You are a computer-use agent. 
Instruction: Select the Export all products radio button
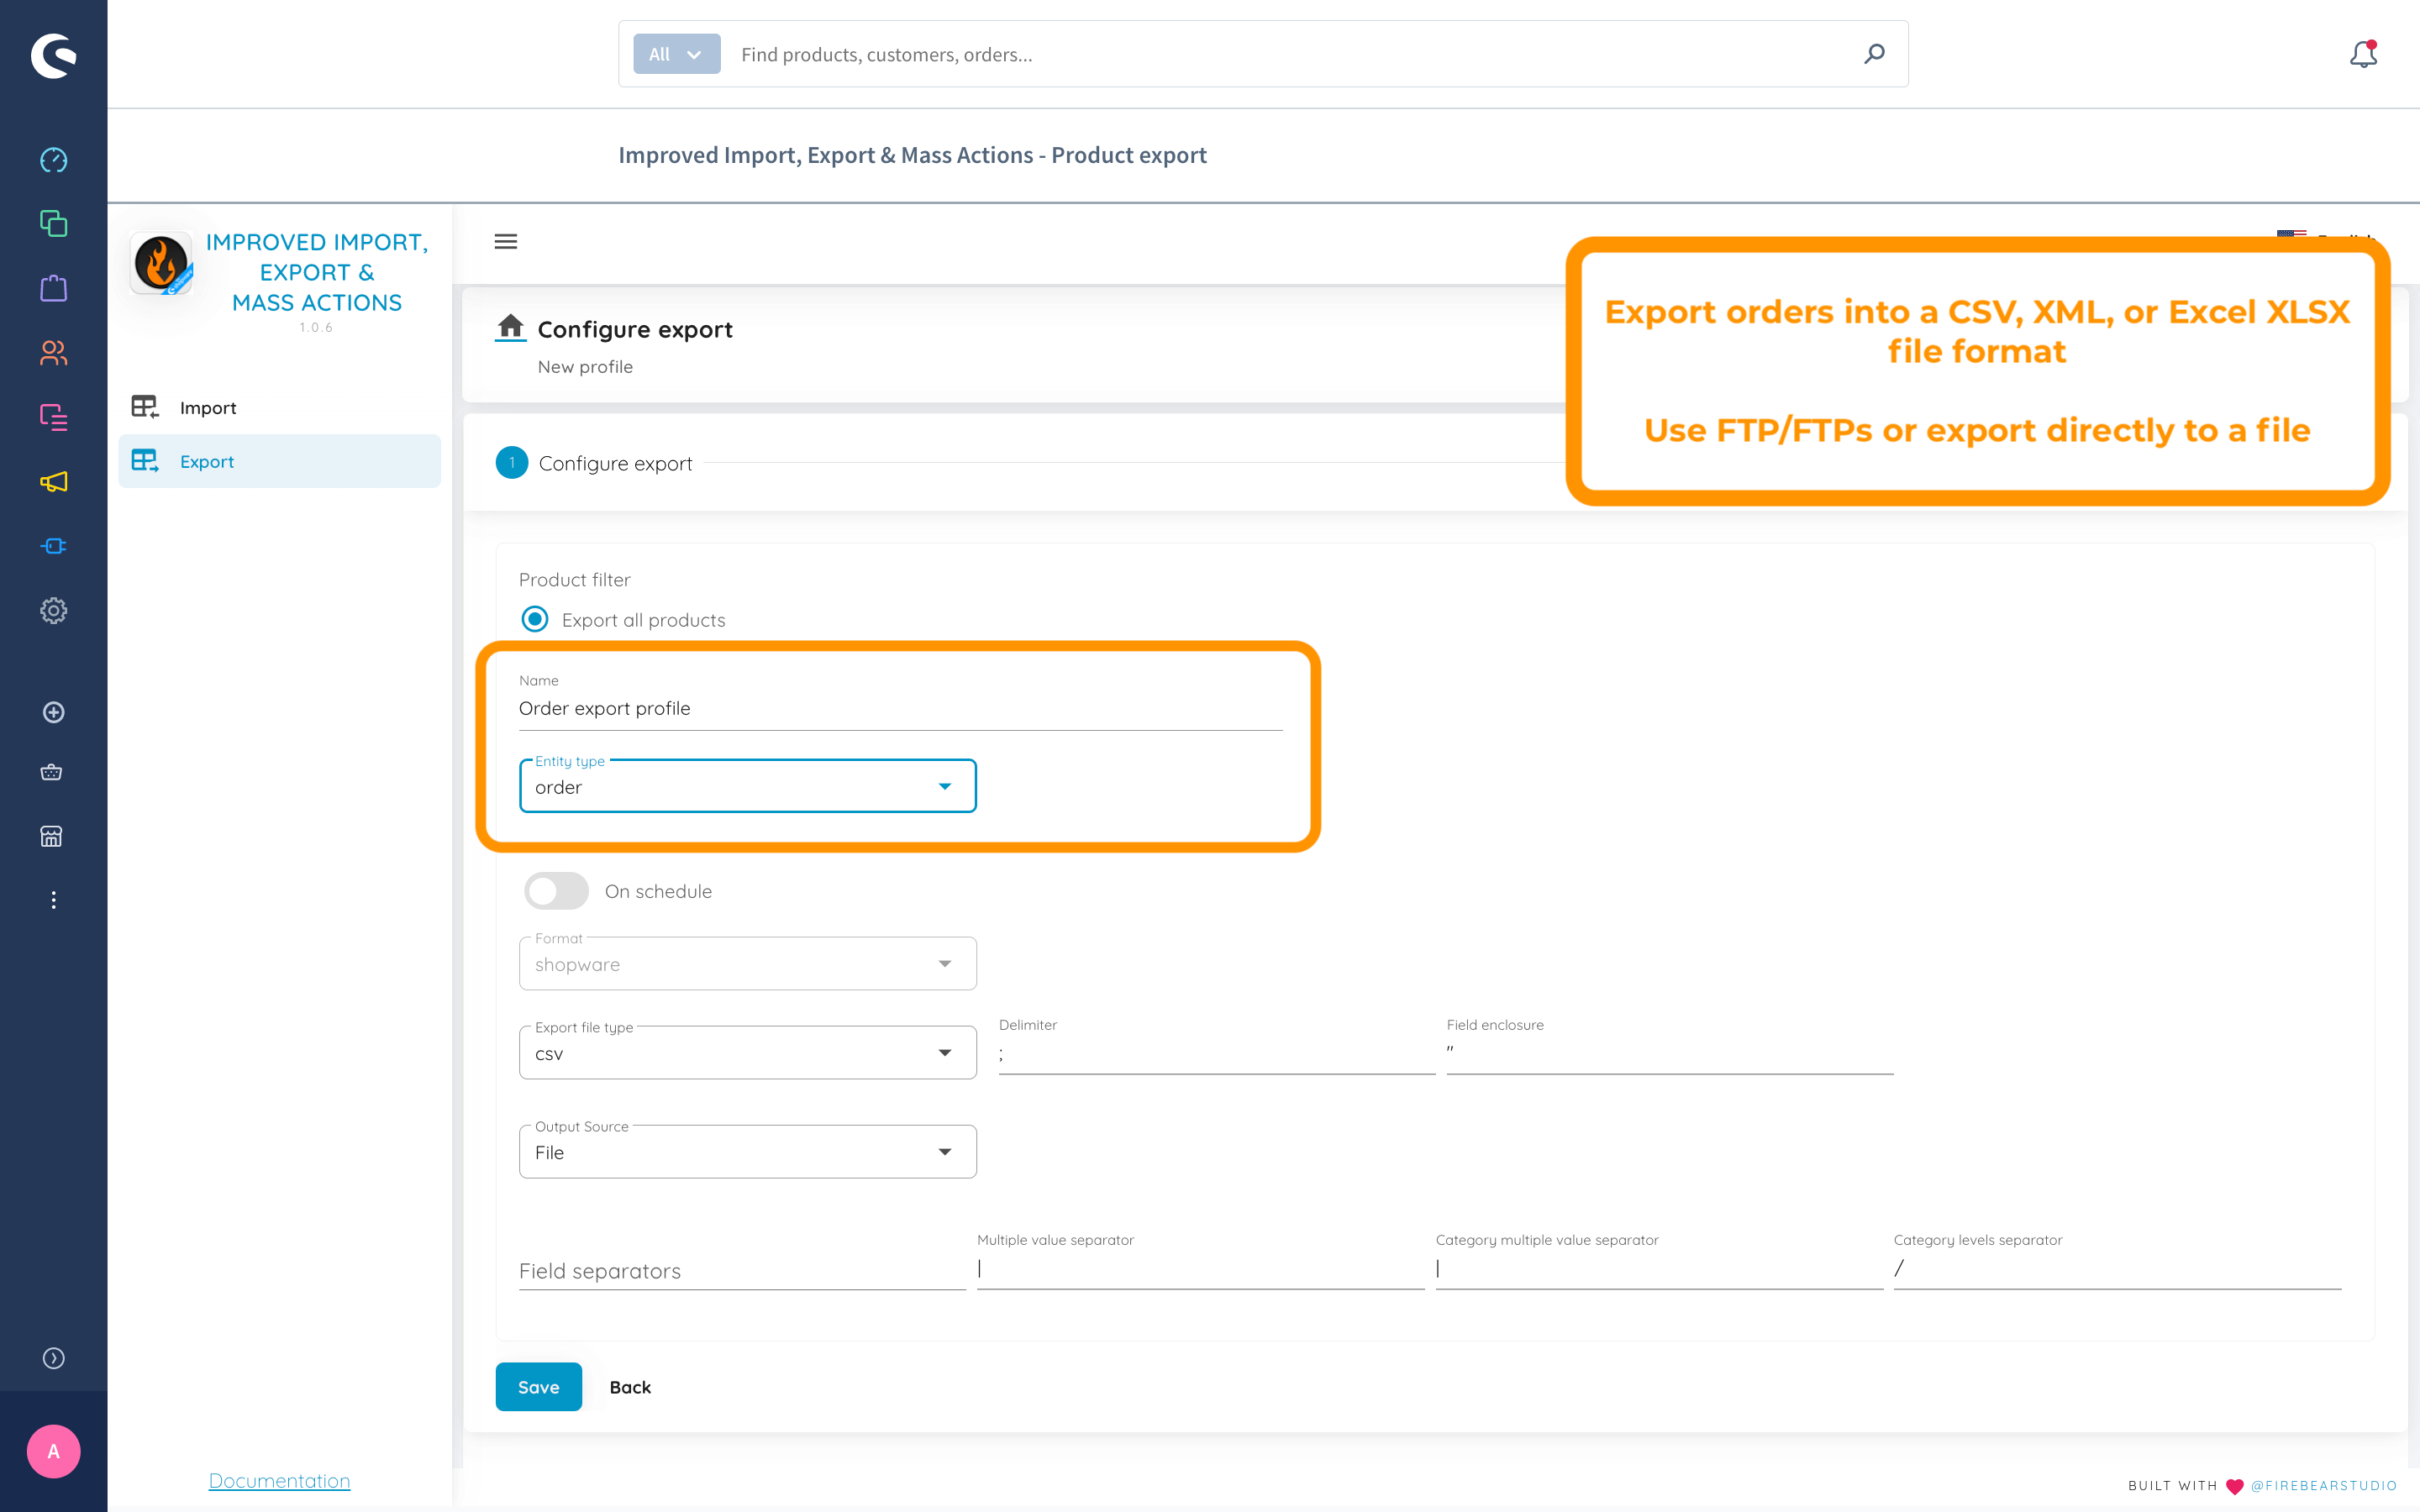coord(533,620)
